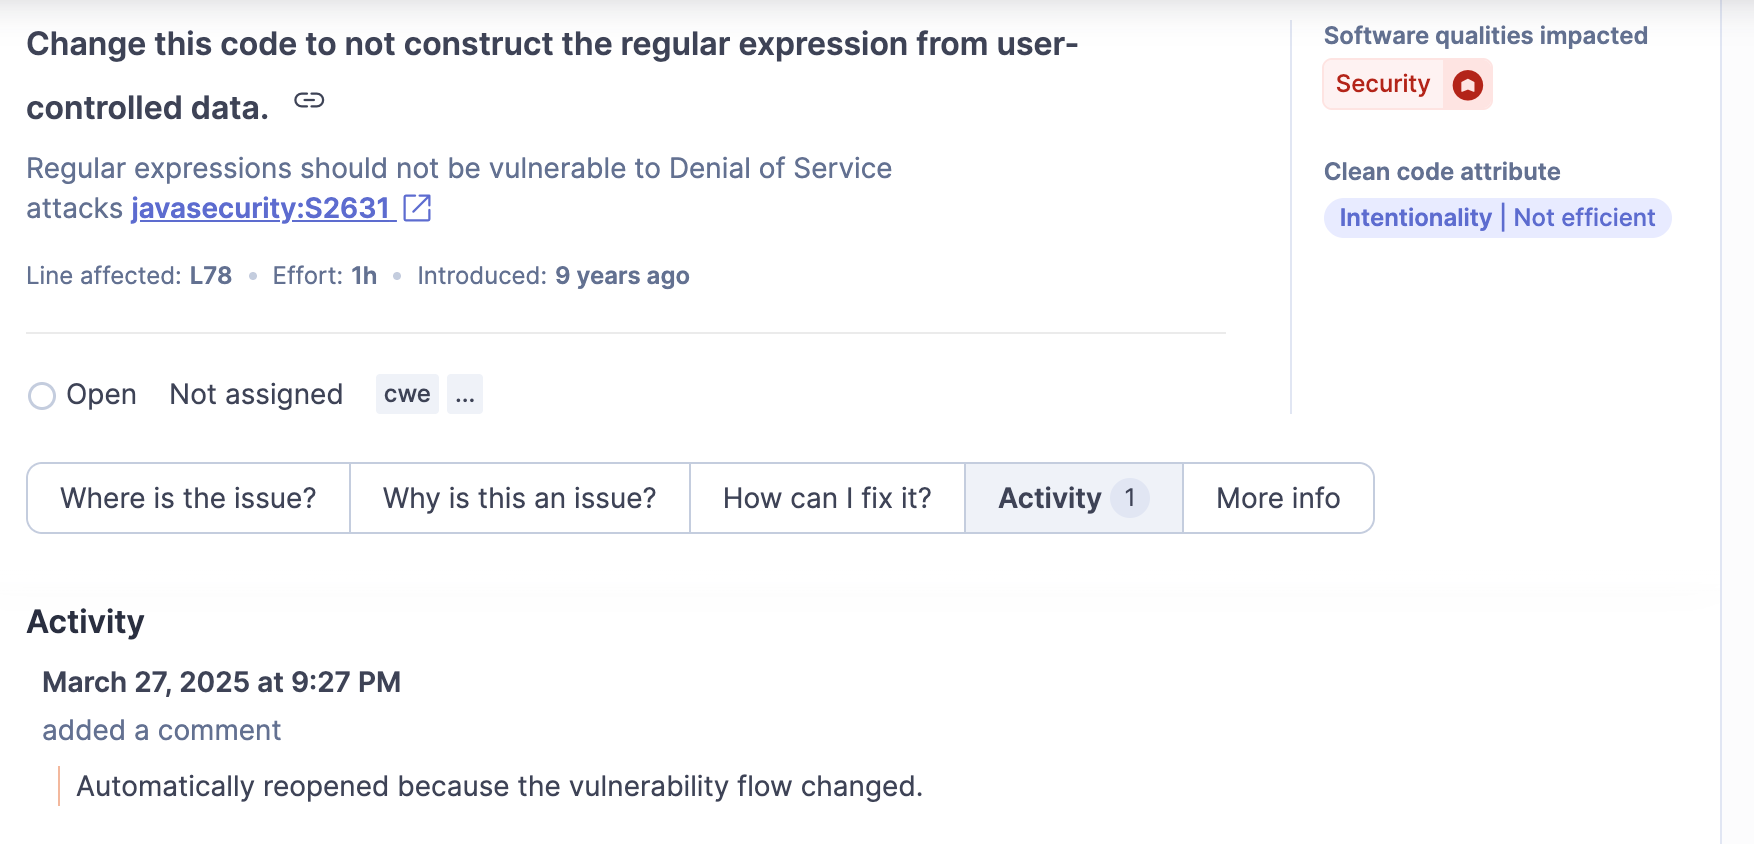Viewport: 1754px width, 844px height.
Task: Select the cwe tag
Action: pos(407,395)
